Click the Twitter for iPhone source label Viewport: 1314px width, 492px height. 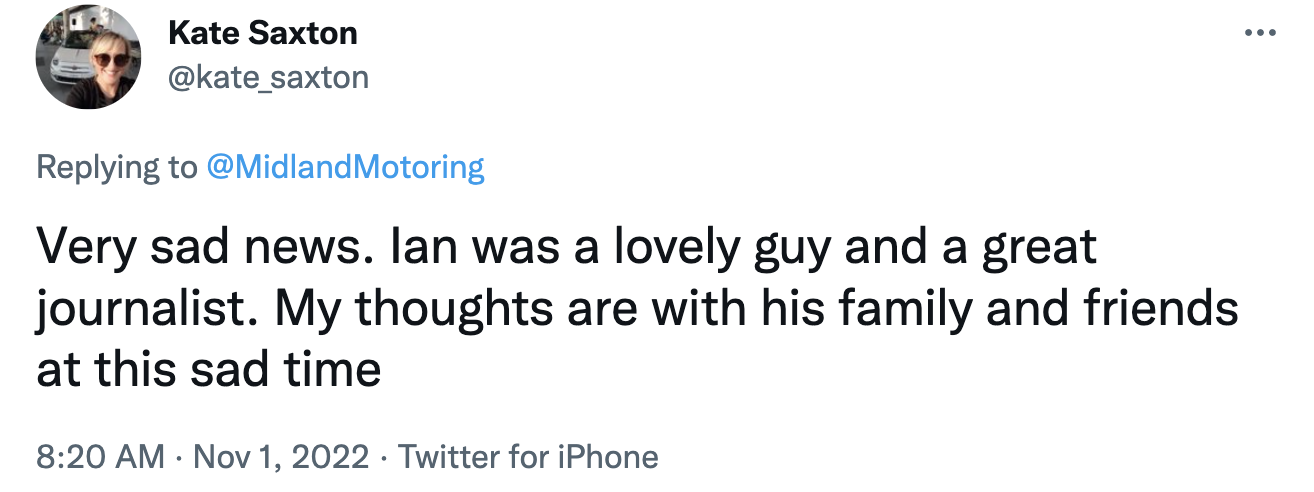[529, 457]
